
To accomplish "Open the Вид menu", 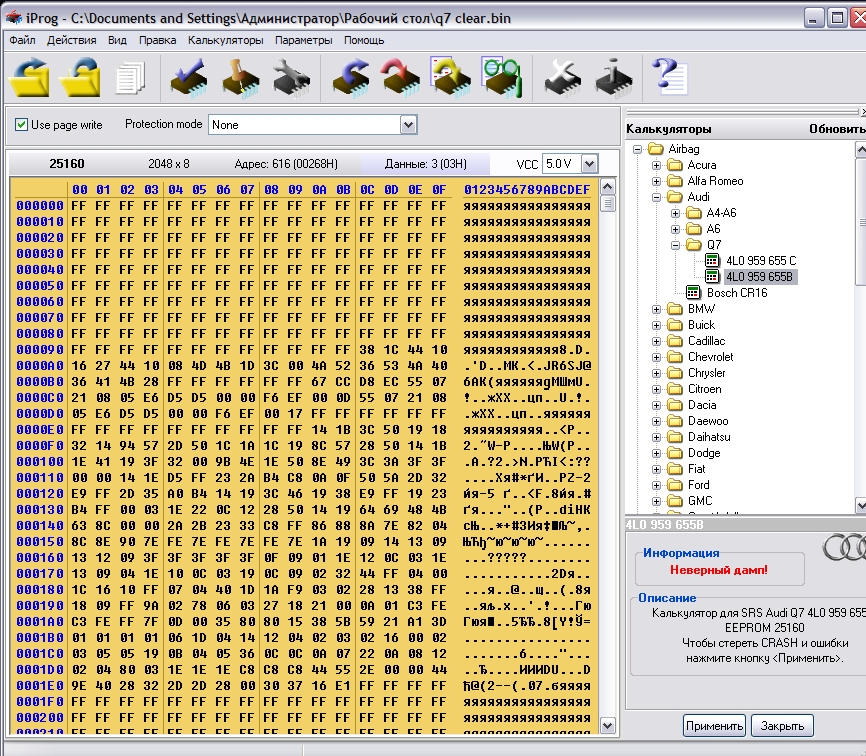I will click(x=117, y=40).
